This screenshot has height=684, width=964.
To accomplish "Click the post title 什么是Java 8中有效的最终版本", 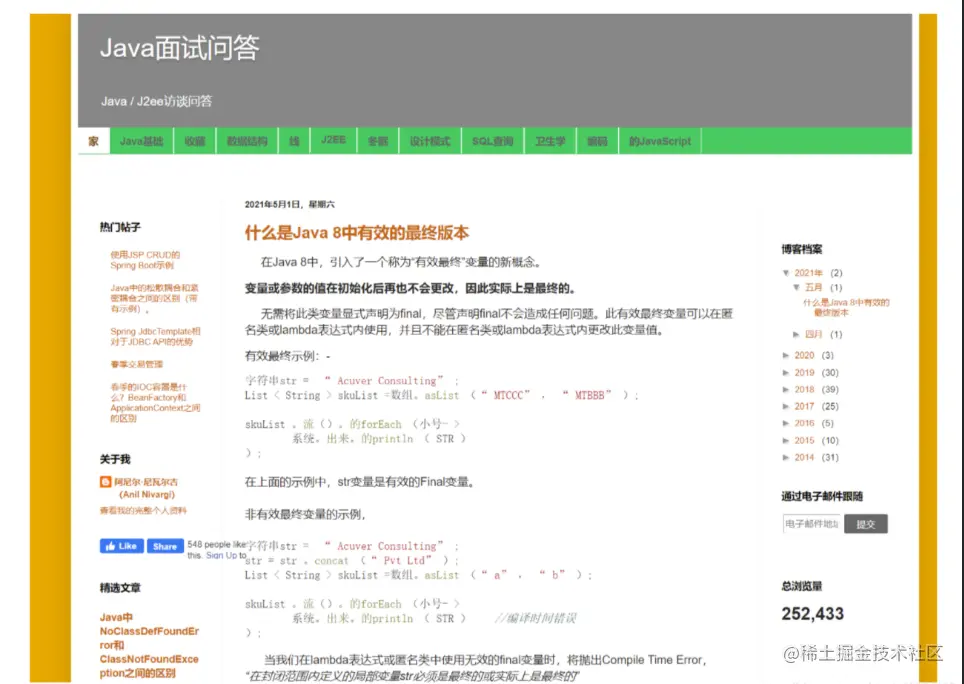I will (x=357, y=233).
